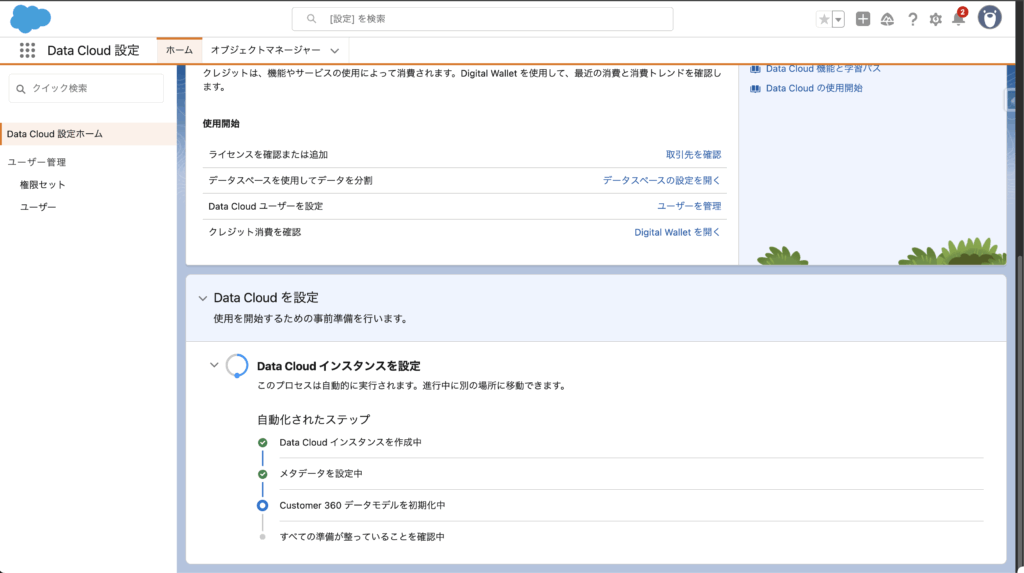Open the user avatar profile menu
The height and width of the screenshot is (573, 1024).
[989, 18]
